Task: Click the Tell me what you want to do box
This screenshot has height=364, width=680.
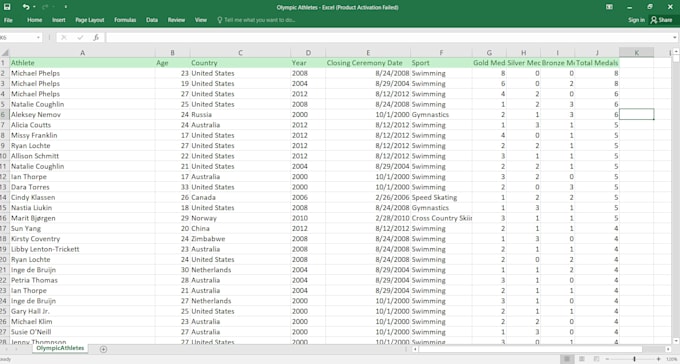Action: tap(256, 20)
